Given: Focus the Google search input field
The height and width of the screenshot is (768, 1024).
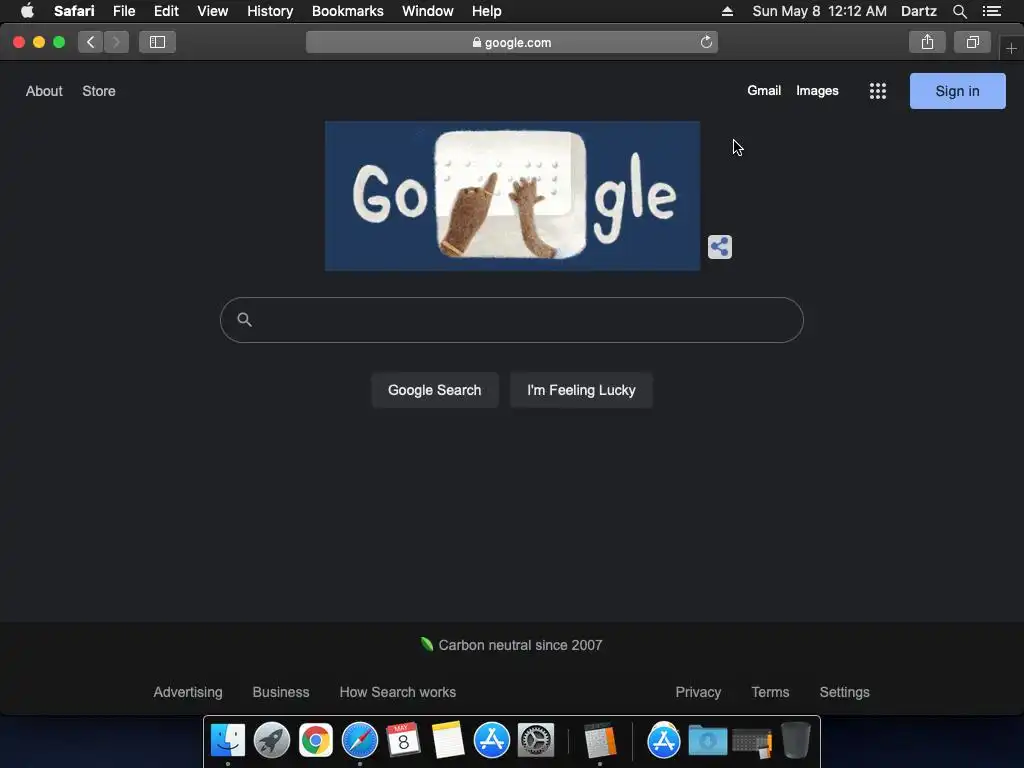Looking at the screenshot, I should click(x=512, y=320).
